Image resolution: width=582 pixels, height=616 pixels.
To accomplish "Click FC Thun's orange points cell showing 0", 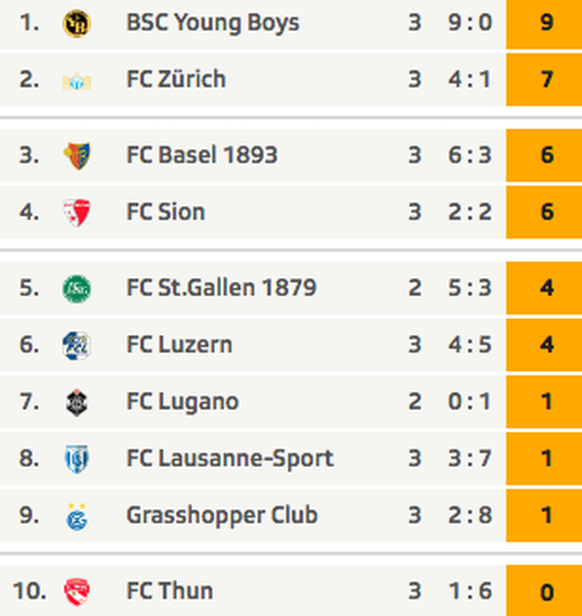I will pos(544,590).
